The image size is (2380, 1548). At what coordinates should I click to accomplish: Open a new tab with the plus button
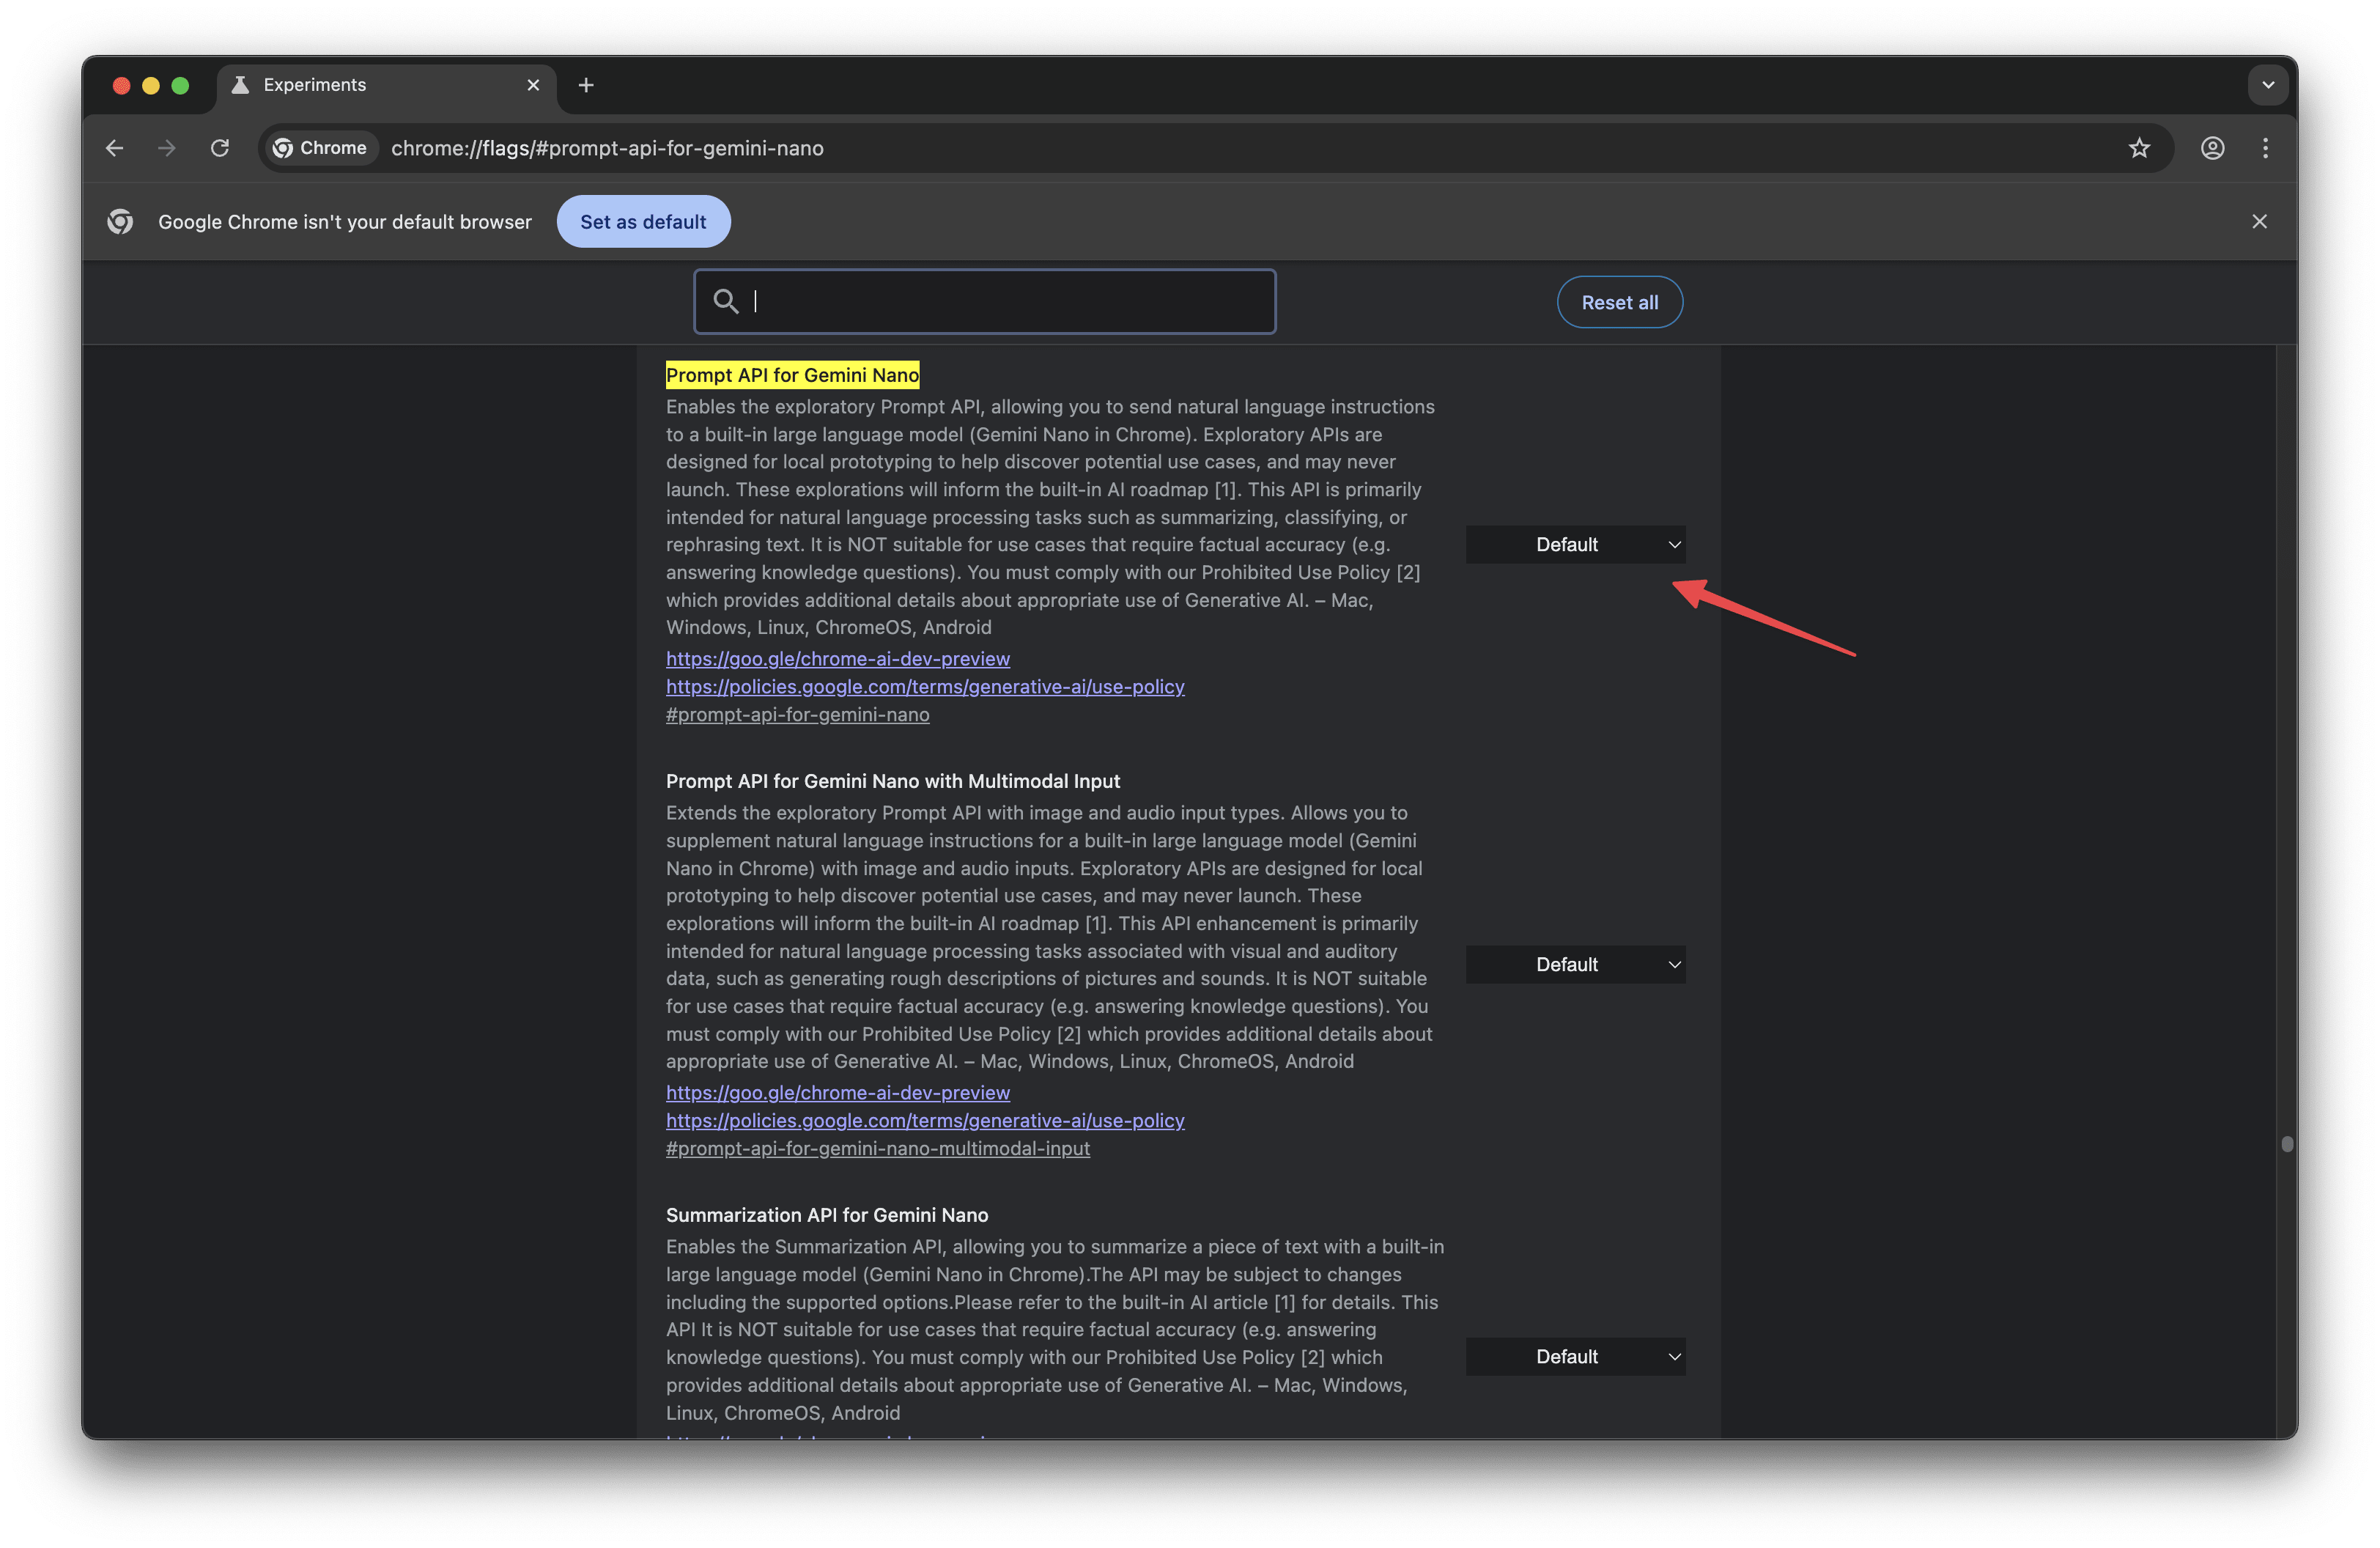click(x=586, y=85)
